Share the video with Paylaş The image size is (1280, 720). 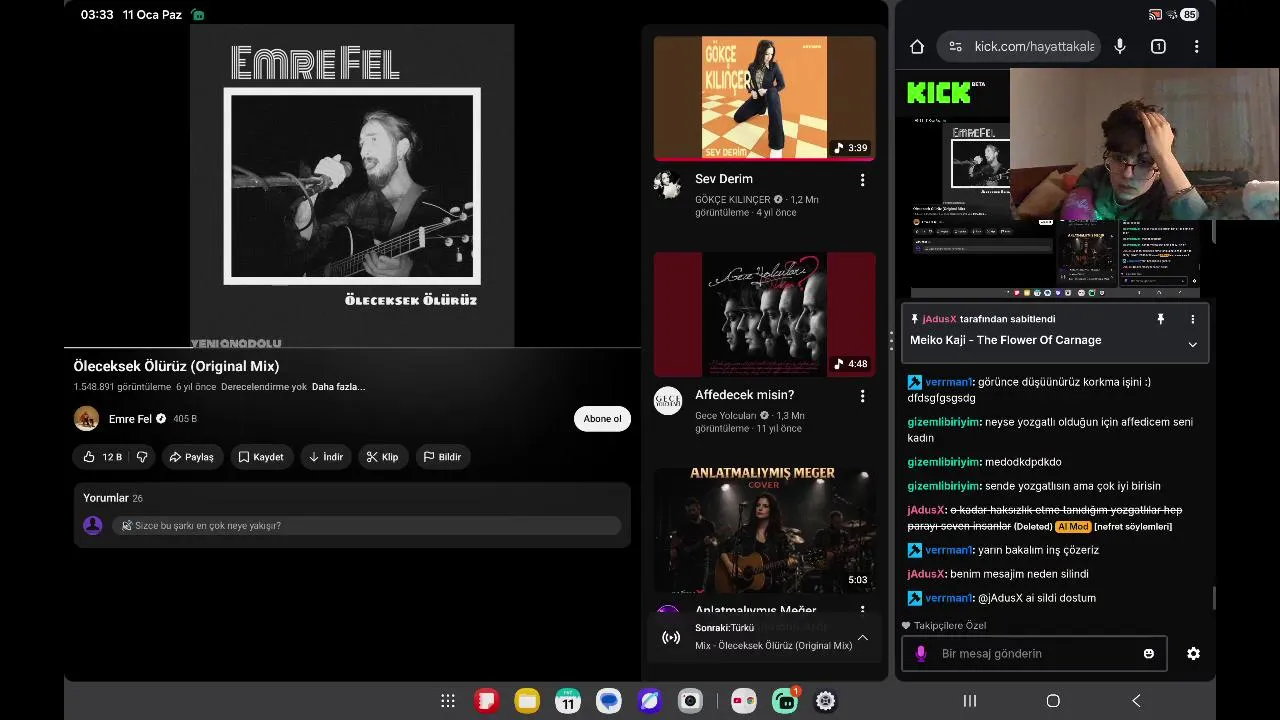coord(192,457)
